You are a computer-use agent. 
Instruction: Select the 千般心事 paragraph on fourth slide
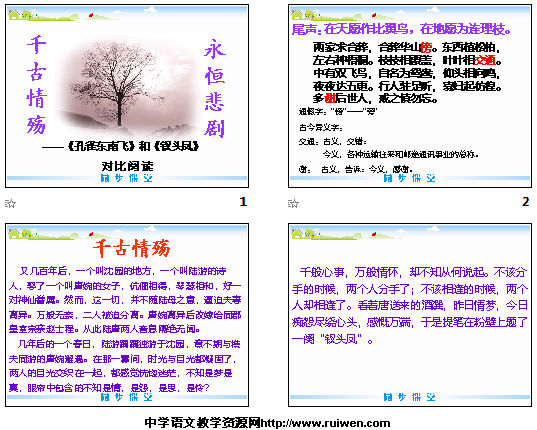410,305
